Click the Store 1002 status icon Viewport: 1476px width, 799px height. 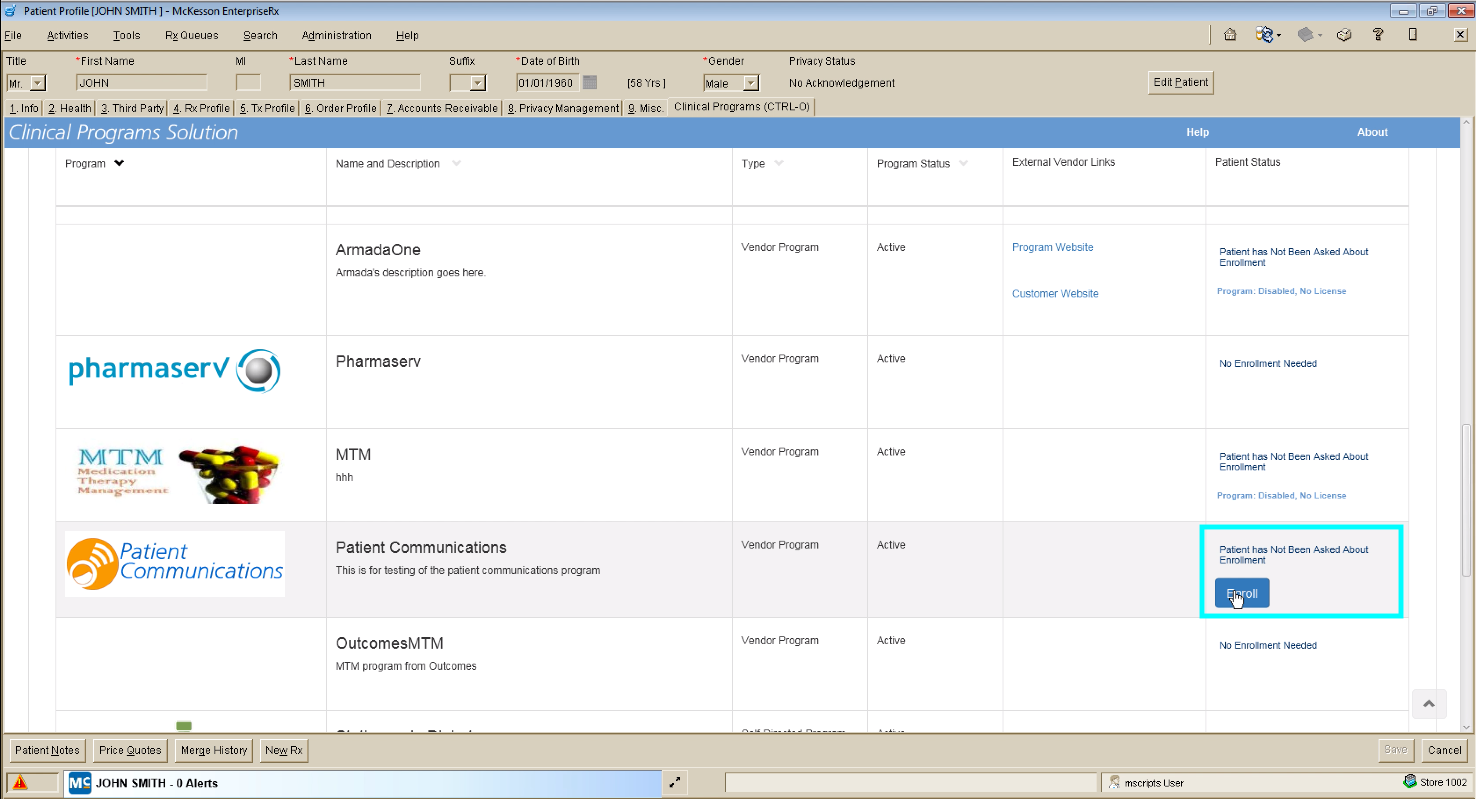pos(1410,782)
